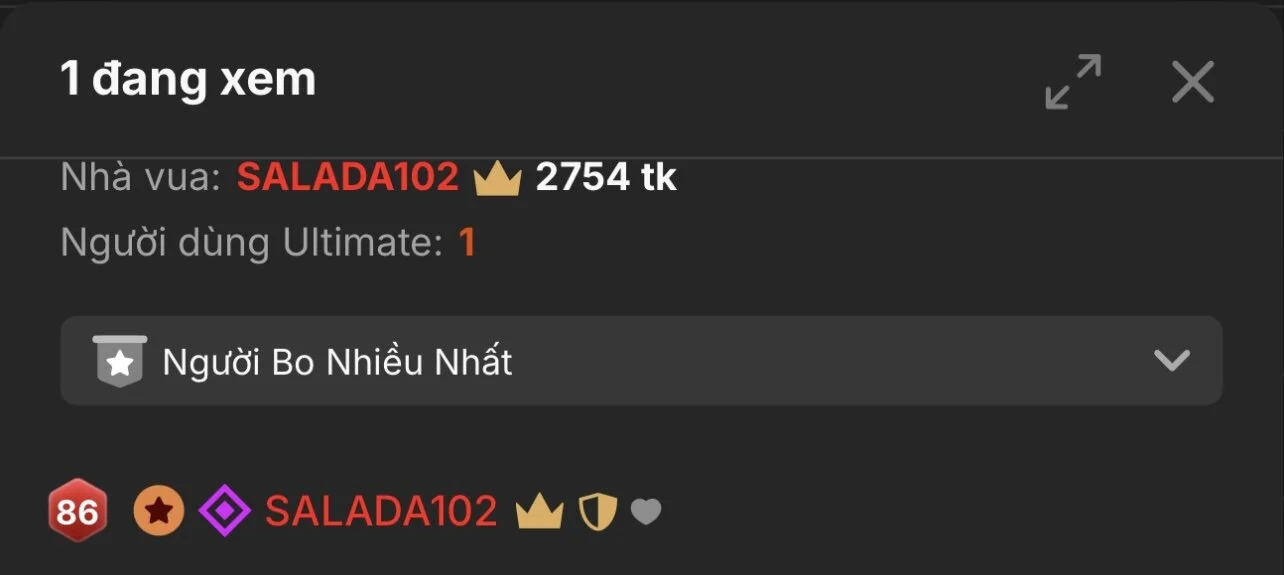Click the orange star badge icon
The image size is (1284, 575).
159,512
